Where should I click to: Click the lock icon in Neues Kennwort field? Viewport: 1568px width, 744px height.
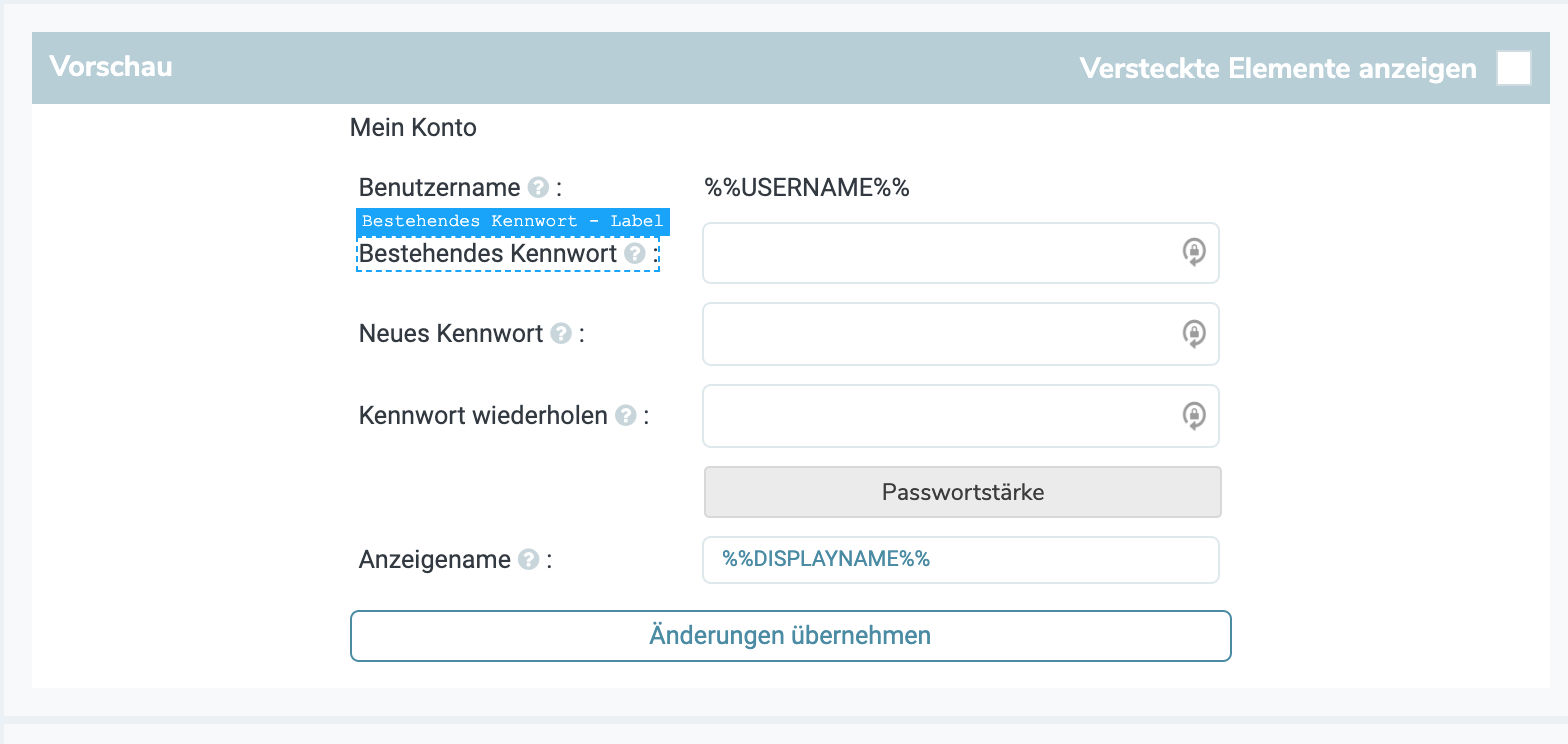[x=1196, y=333]
